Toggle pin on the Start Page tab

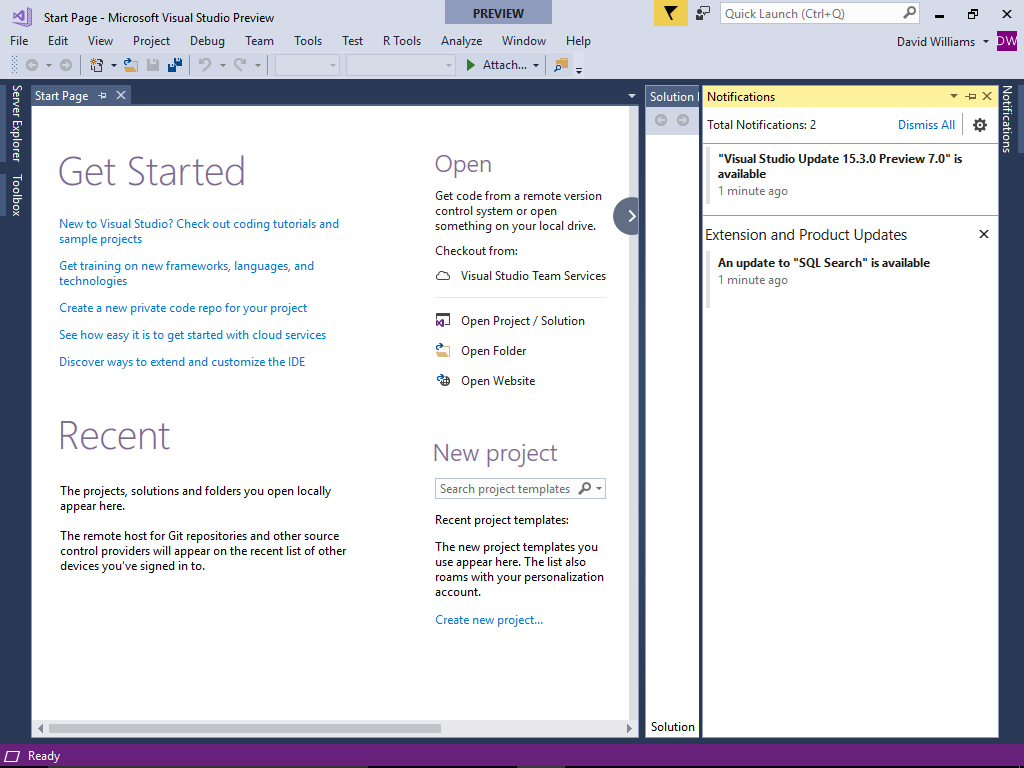coord(103,96)
